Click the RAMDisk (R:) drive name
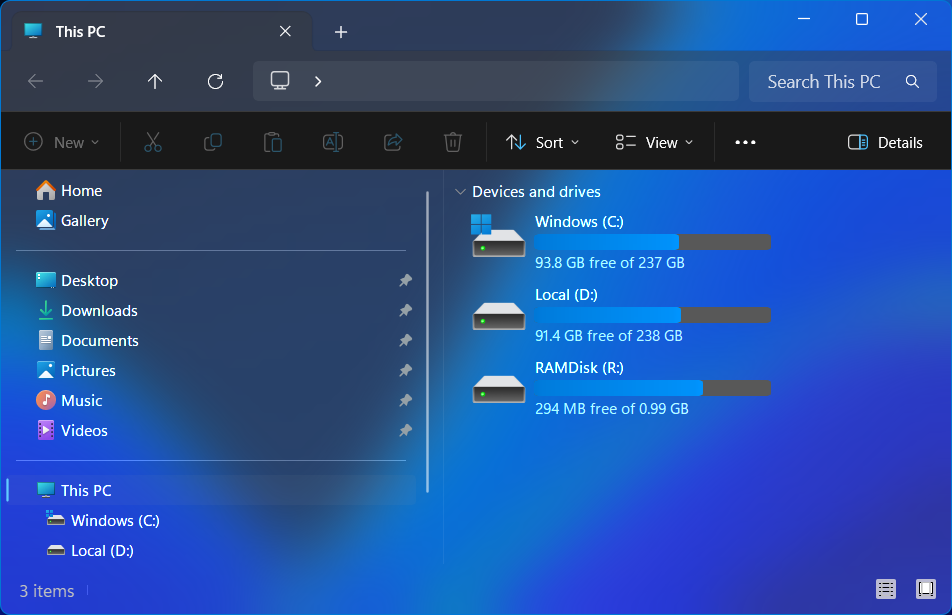This screenshot has height=615, width=952. [579, 368]
